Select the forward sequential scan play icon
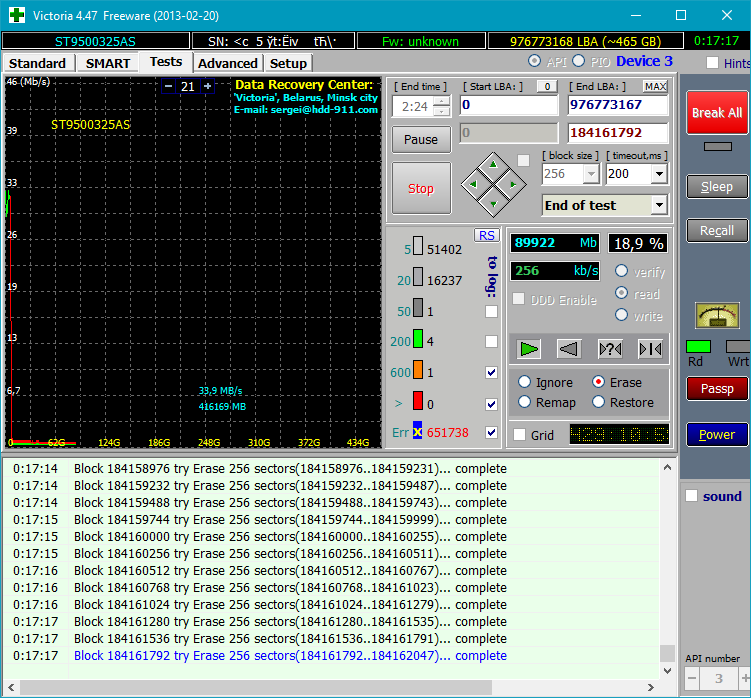 coord(530,349)
